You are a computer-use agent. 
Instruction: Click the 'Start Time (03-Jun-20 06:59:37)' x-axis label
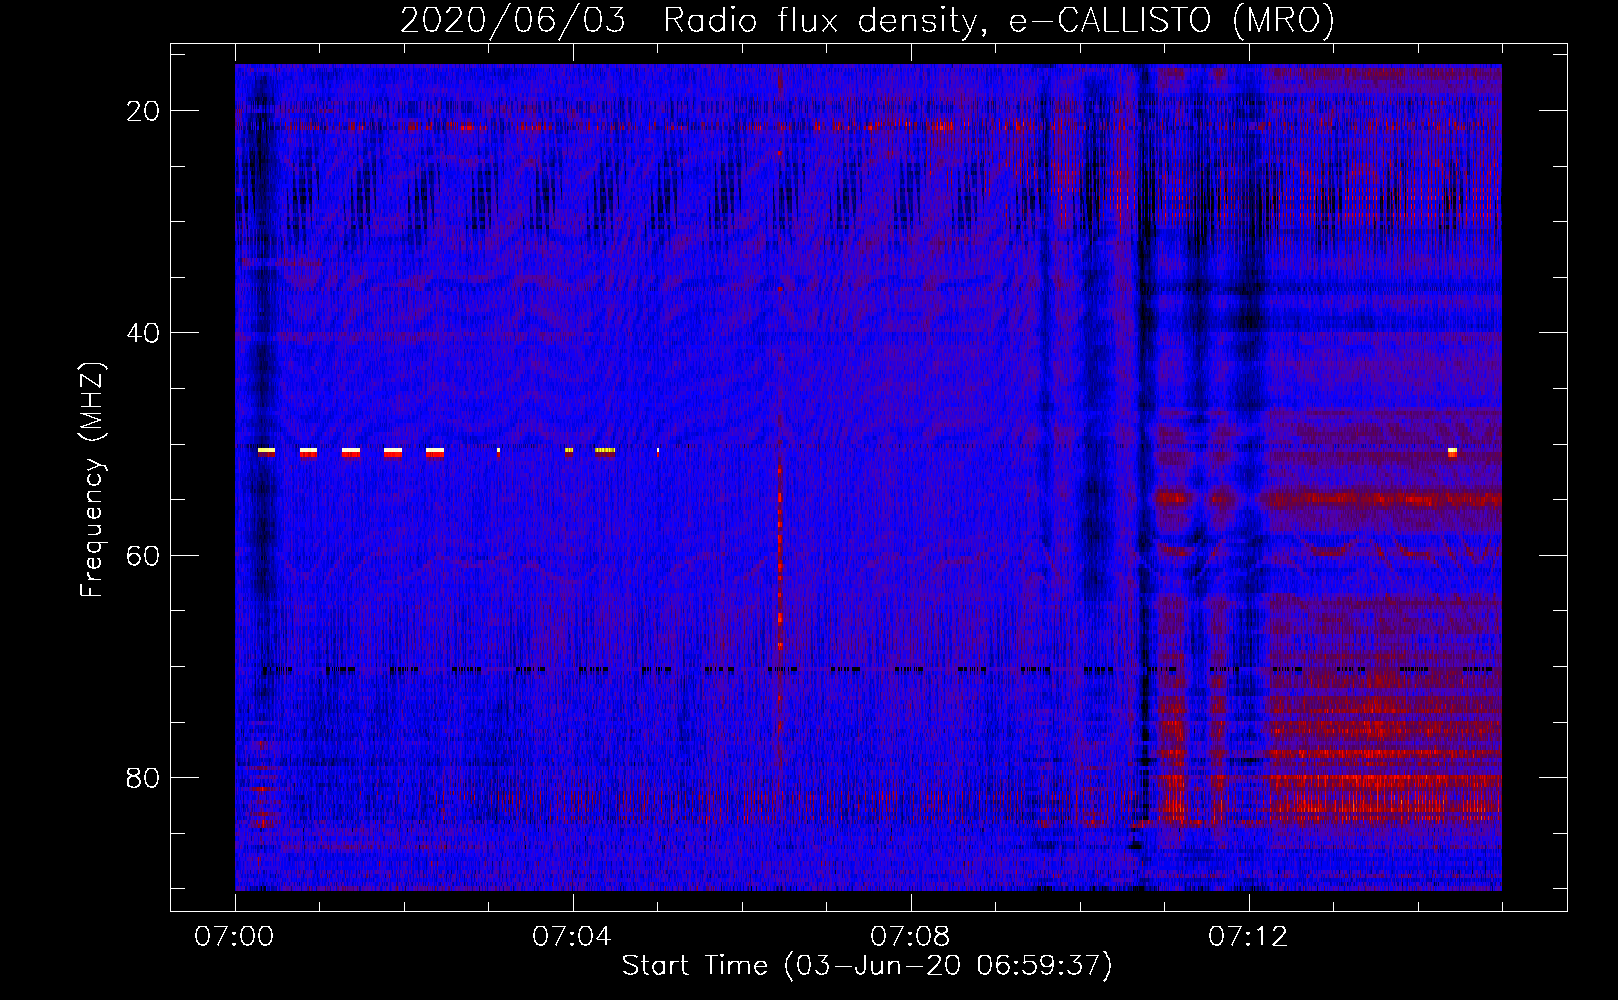point(867,966)
